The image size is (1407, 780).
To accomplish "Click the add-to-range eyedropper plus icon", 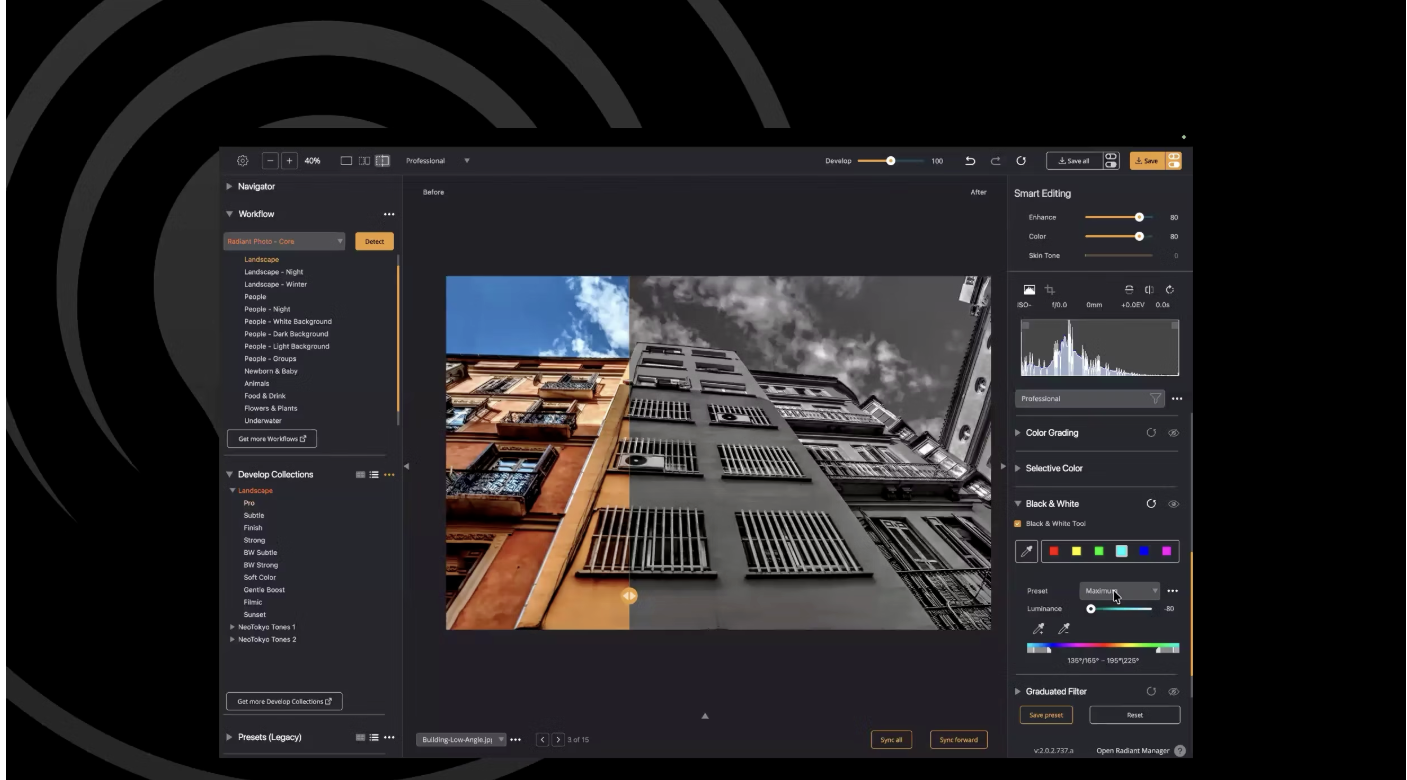I will 1039,629.
